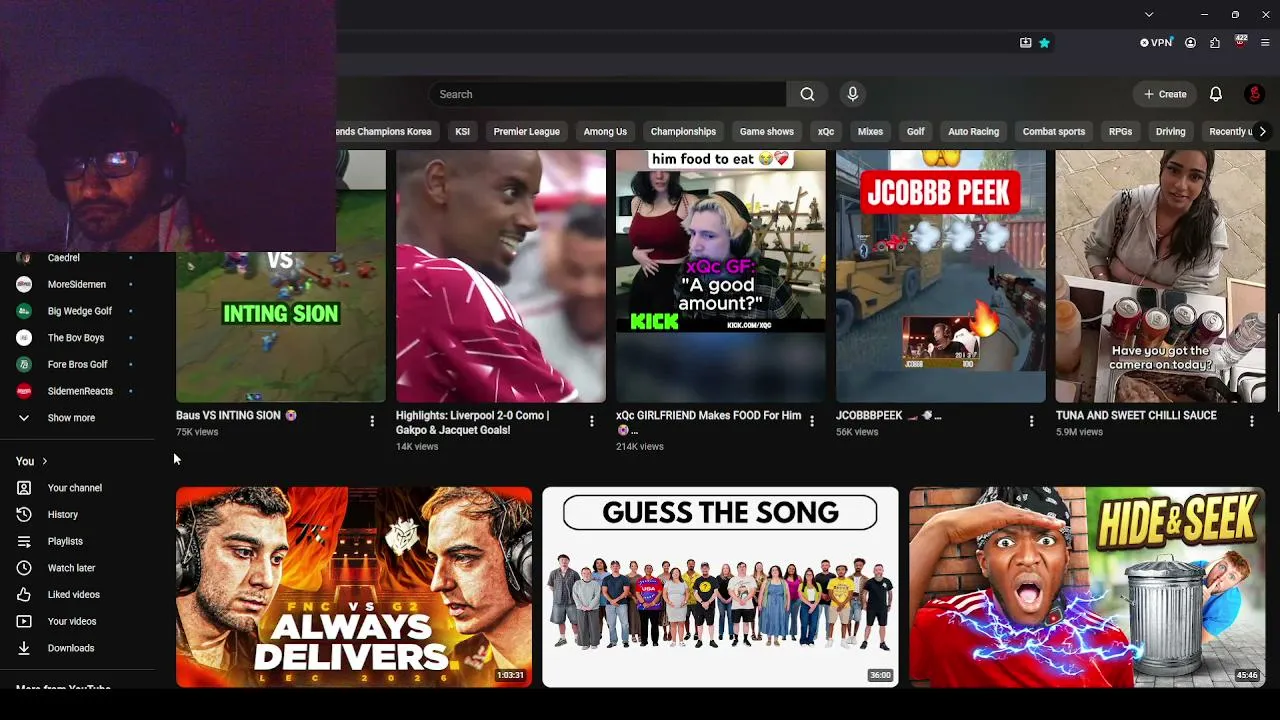Open the browser hamburger menu
This screenshot has height=720, width=1280.
[1265, 43]
